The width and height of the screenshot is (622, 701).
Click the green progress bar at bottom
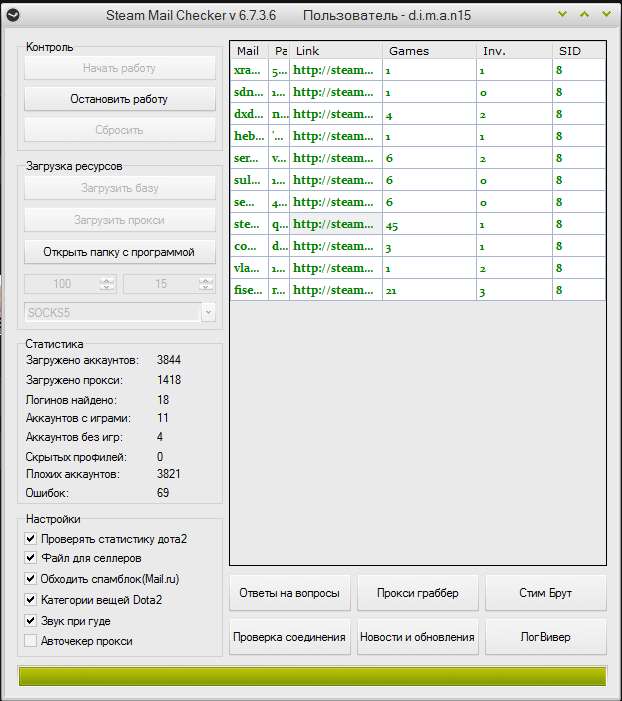click(x=312, y=676)
